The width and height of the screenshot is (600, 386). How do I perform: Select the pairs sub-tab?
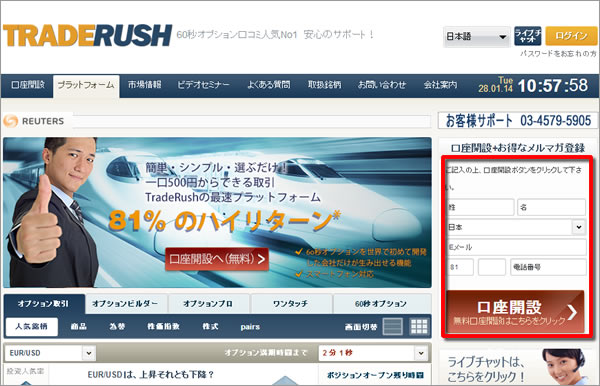[x=250, y=327]
